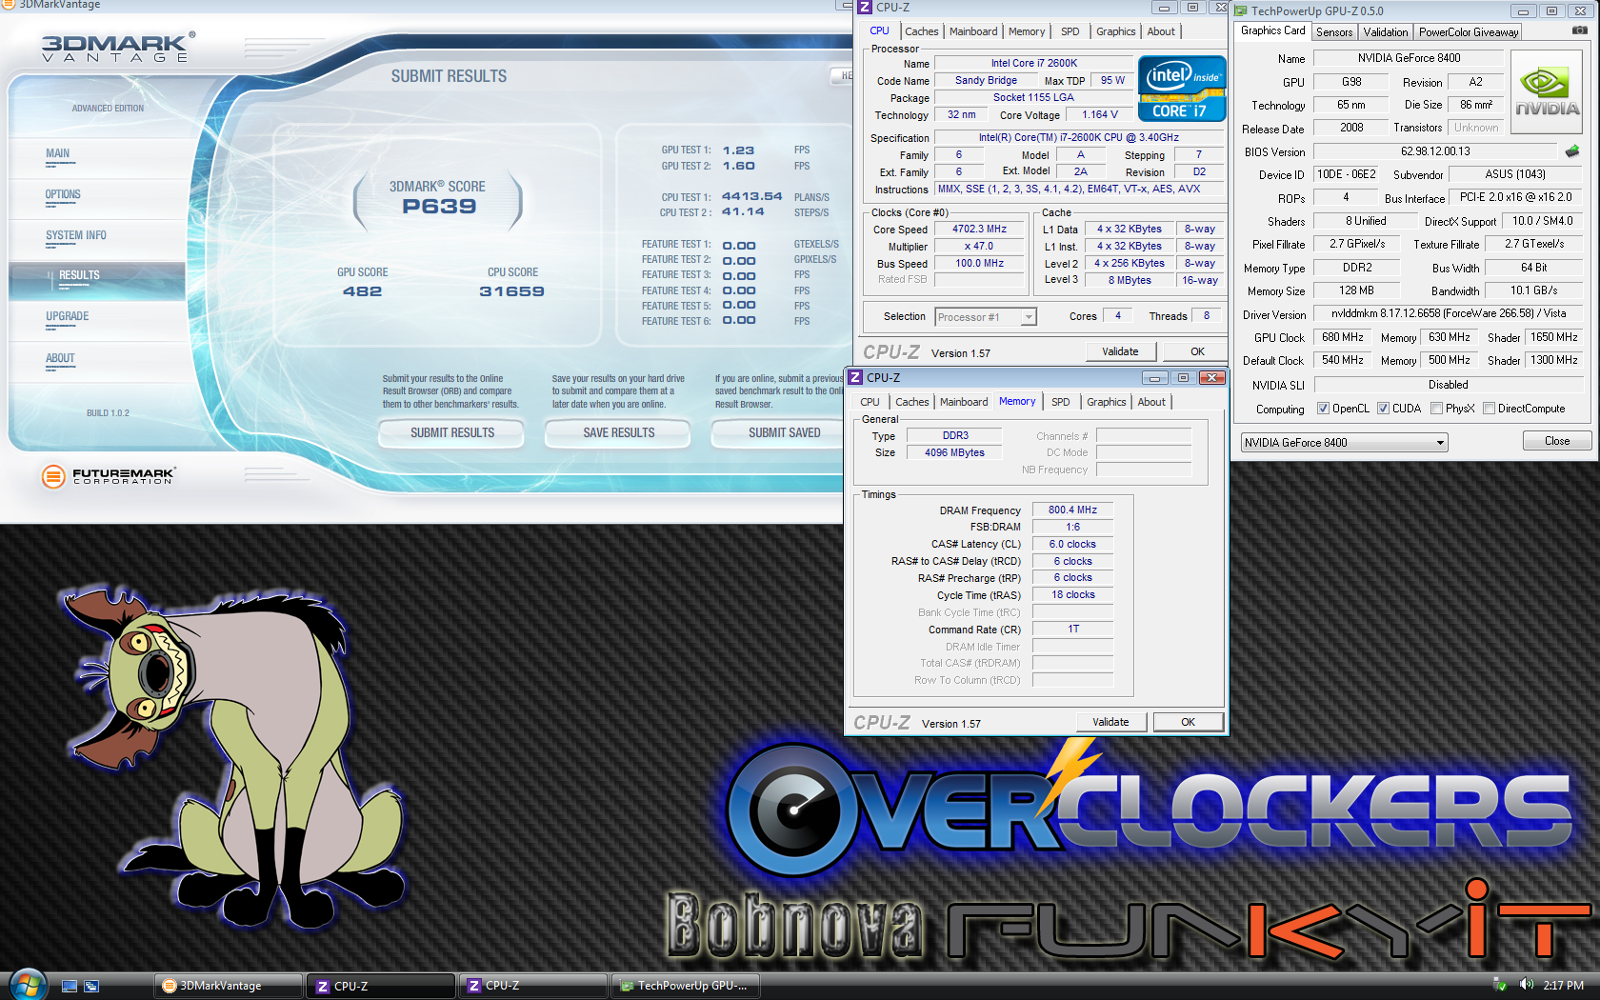Open the About tab in top CPU-Z window
1600x1000 pixels.
[x=1161, y=32]
